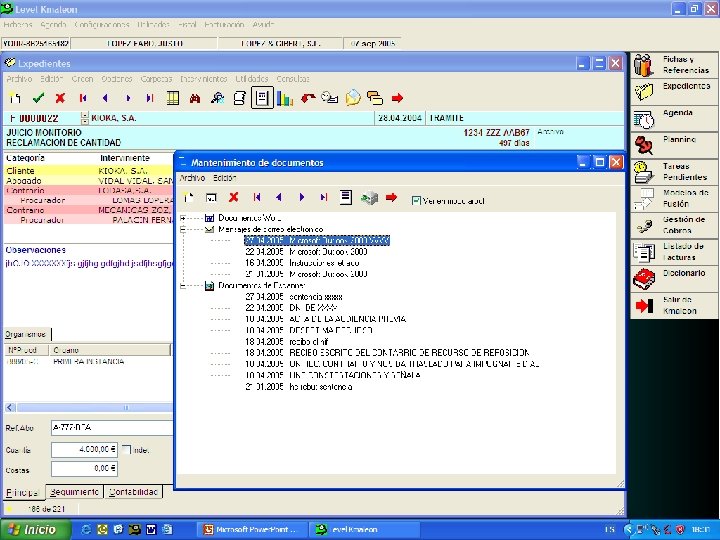Go to first document in documents toolbar
Image resolution: width=720 pixels, height=540 pixels.
point(257,197)
